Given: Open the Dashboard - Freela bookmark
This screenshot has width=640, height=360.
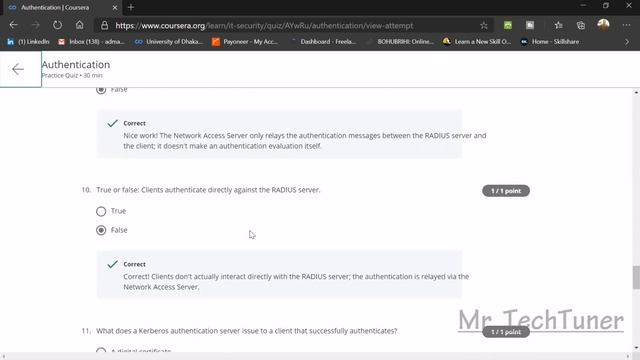Looking at the screenshot, I should pyautogui.click(x=323, y=42).
